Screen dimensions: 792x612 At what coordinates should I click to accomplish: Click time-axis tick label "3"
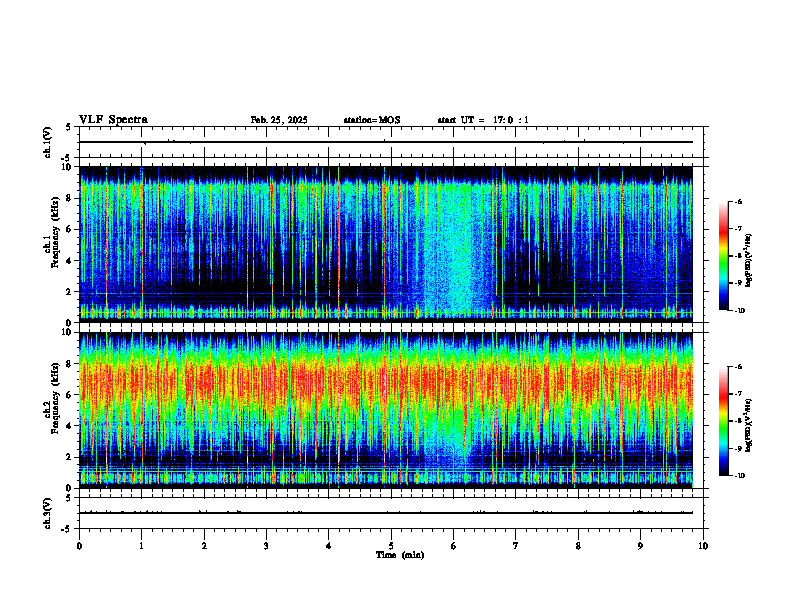pyautogui.click(x=266, y=546)
